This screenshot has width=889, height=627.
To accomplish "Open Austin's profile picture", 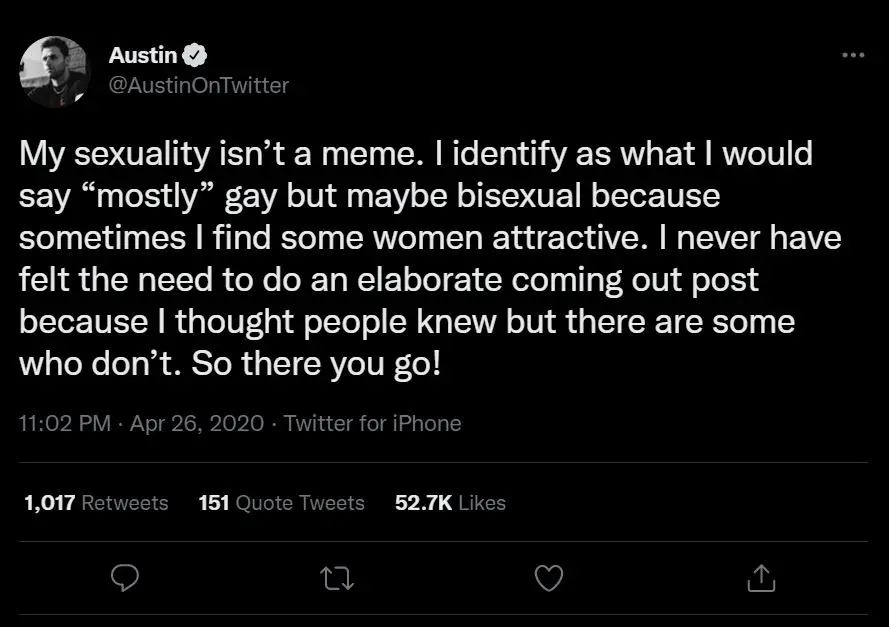I will pyautogui.click(x=54, y=70).
